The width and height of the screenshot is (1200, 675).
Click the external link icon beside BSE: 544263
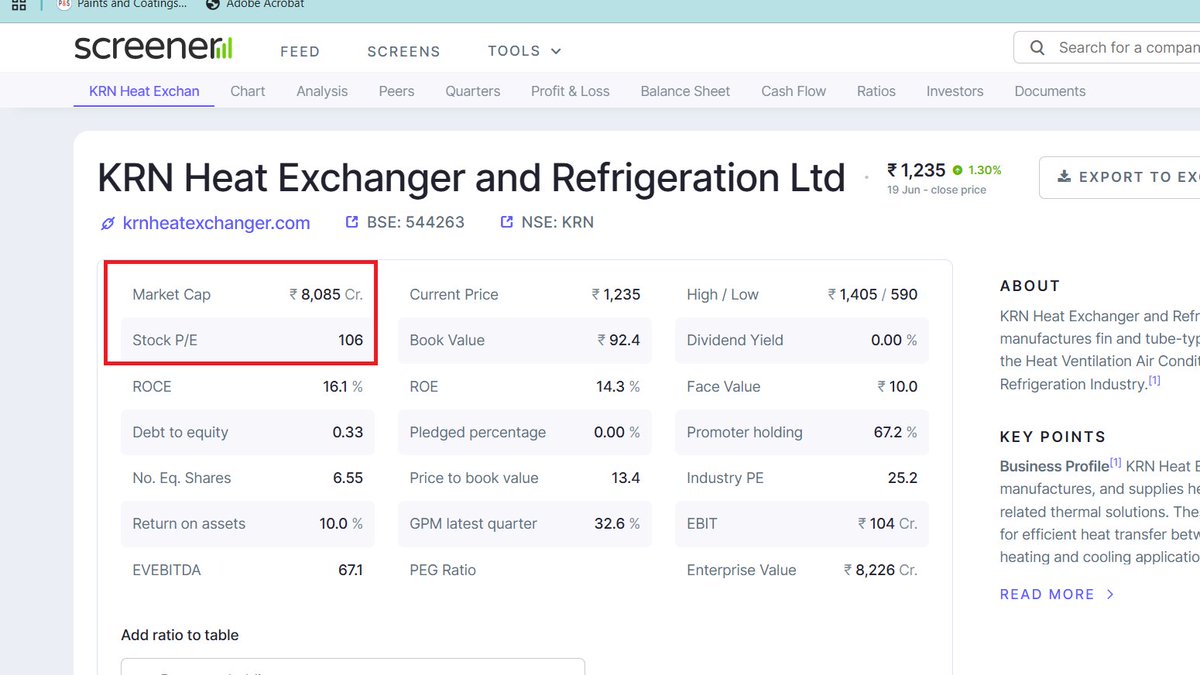click(352, 222)
